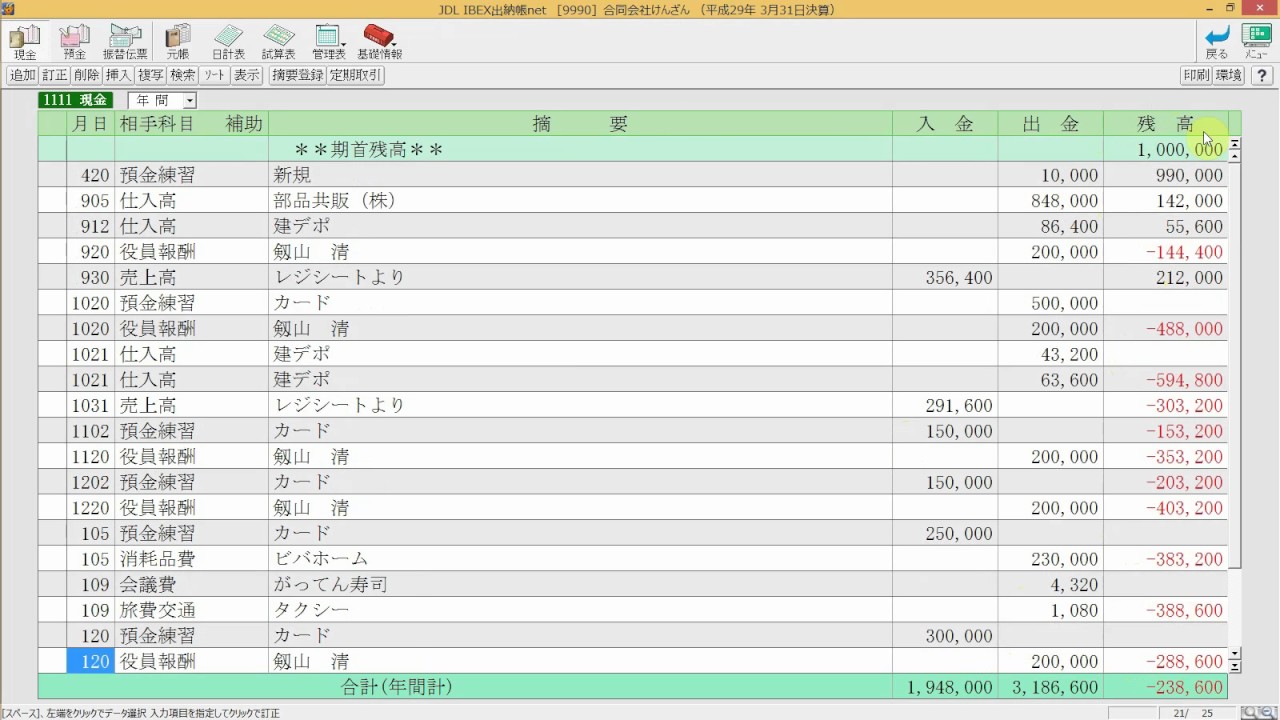Click the application icon in the title bar
The height and width of the screenshot is (720, 1280).
[9, 9]
